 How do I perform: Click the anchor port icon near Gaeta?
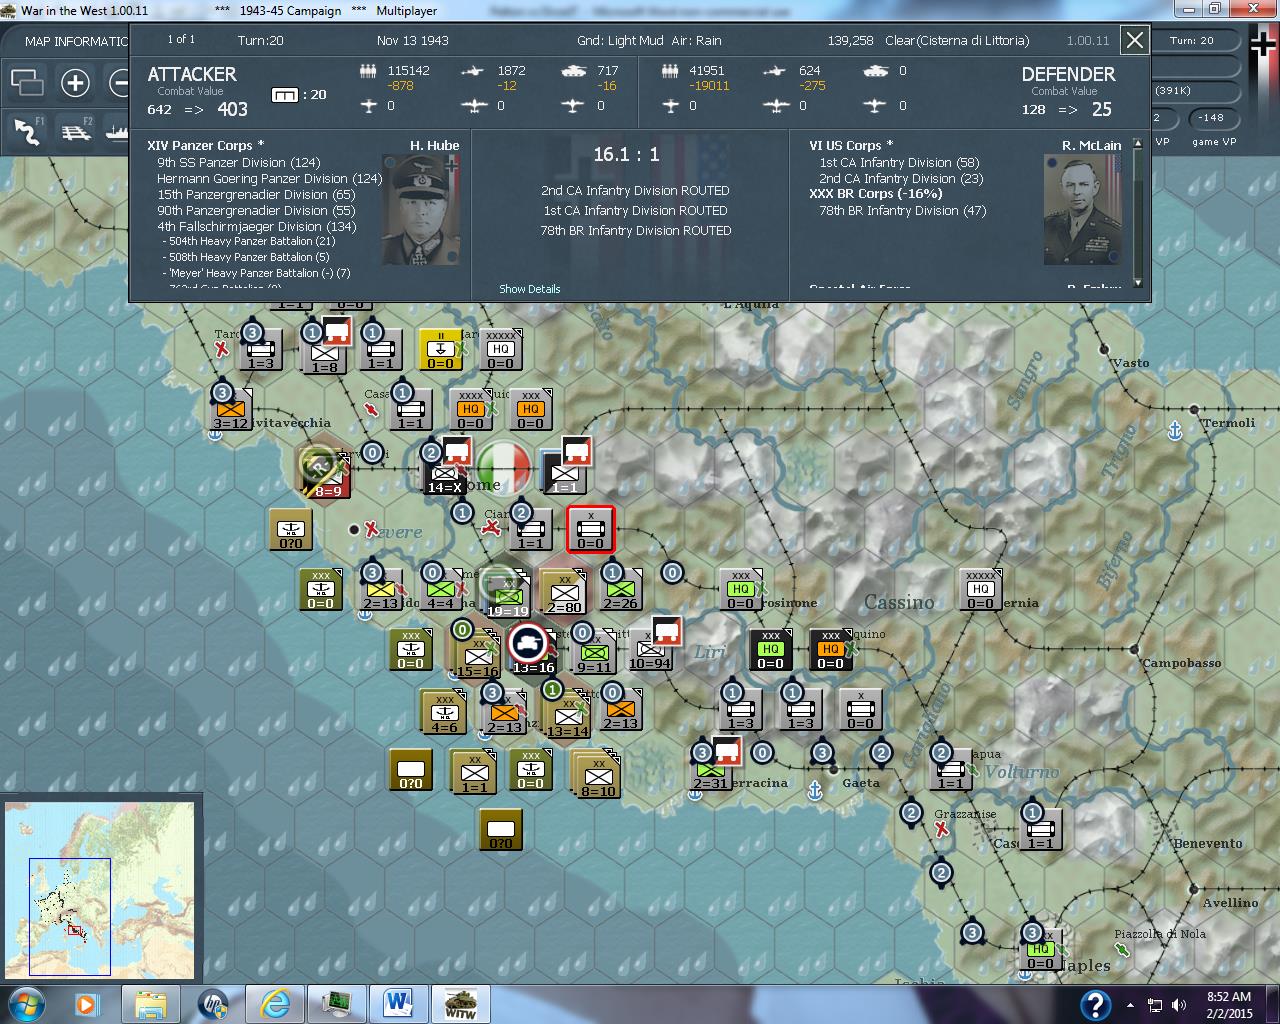814,791
